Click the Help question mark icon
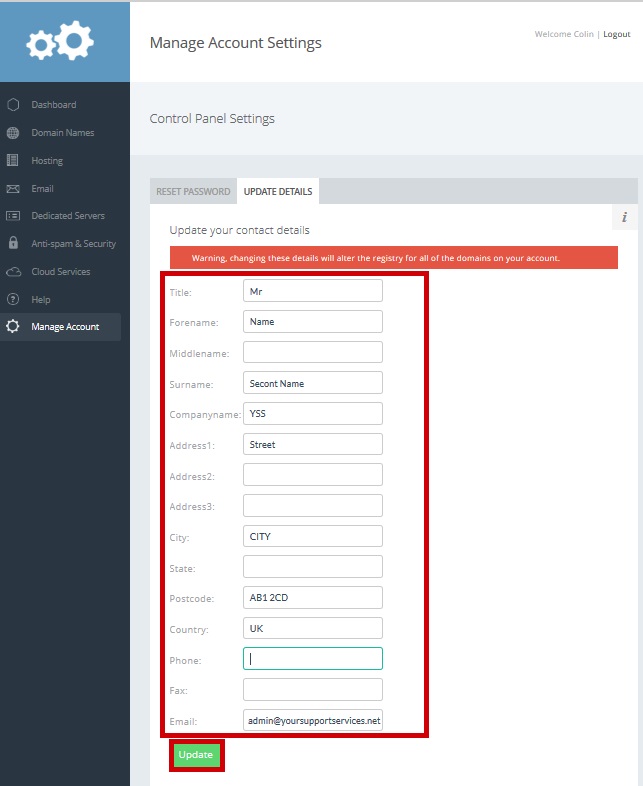 point(13,300)
